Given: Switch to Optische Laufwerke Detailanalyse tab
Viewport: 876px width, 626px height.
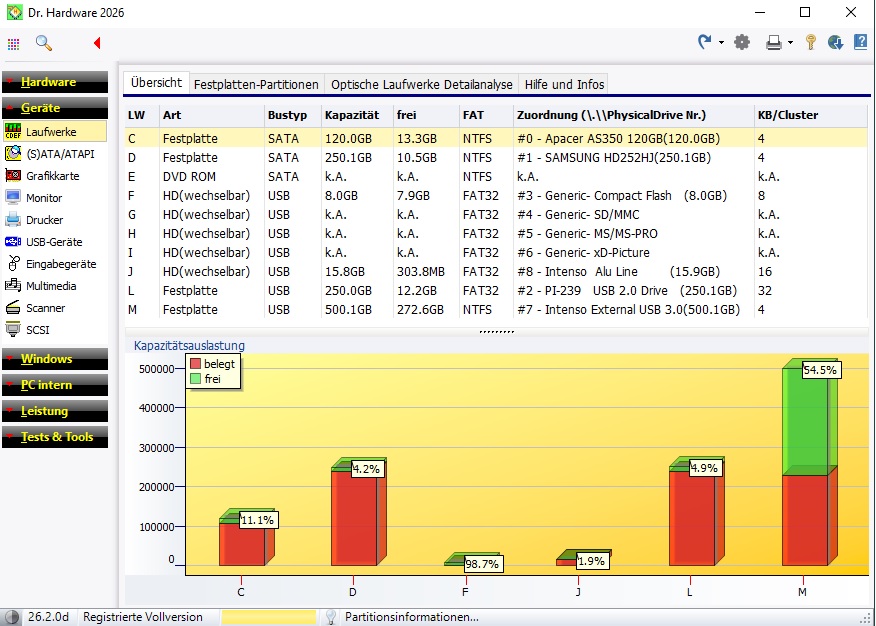Looking at the screenshot, I should 422,84.
